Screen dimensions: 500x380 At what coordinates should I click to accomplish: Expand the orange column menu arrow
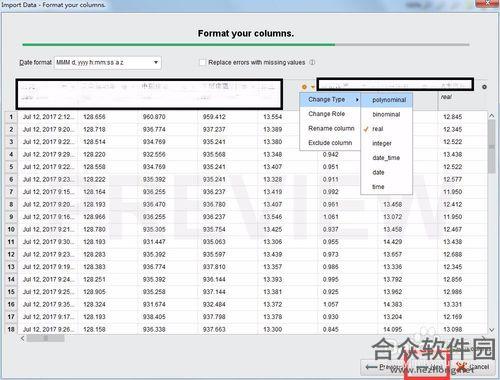(313, 87)
